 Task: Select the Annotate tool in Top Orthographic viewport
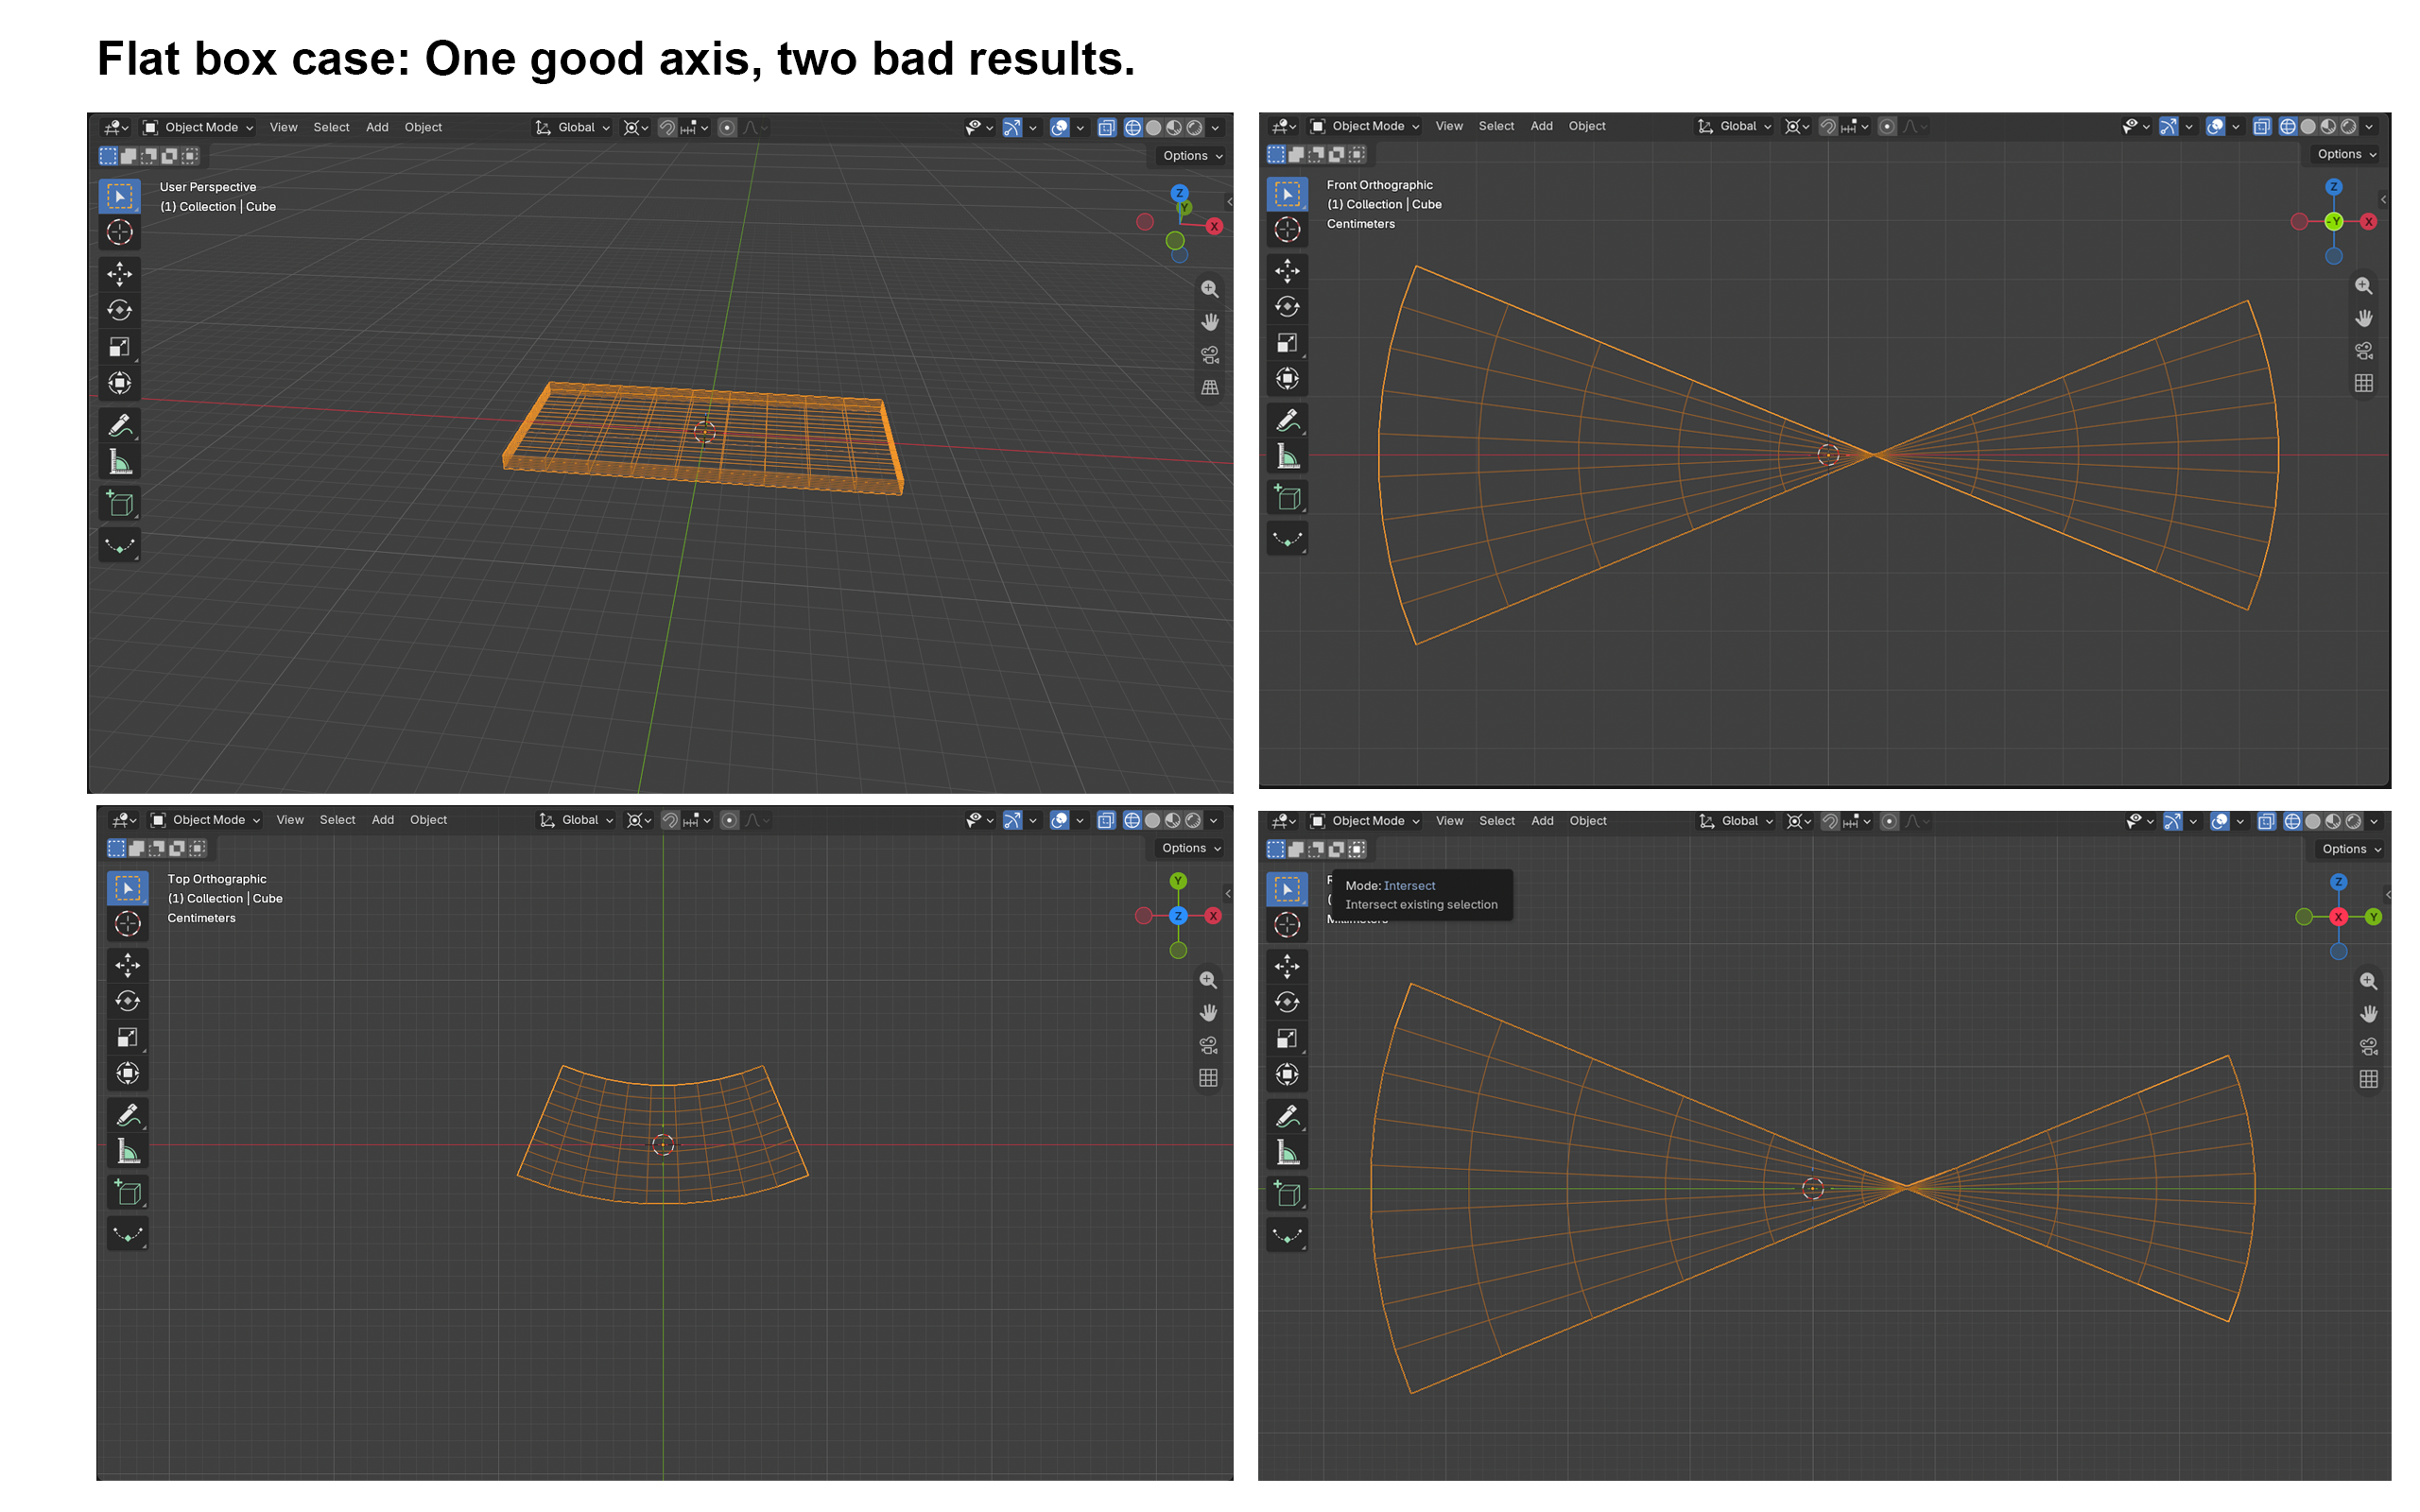click(128, 1115)
